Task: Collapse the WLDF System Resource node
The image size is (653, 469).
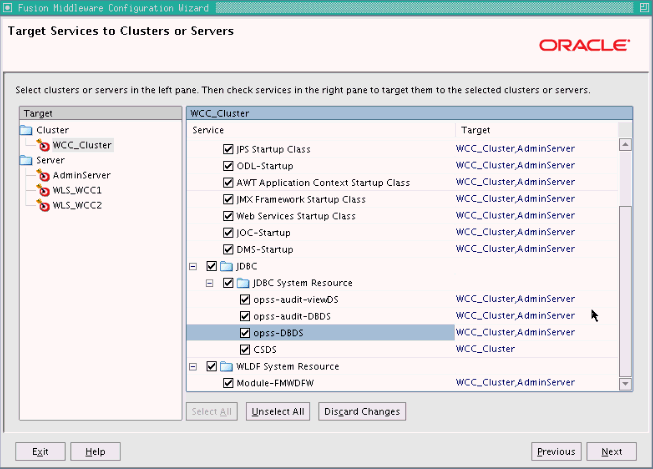Action: (x=193, y=367)
